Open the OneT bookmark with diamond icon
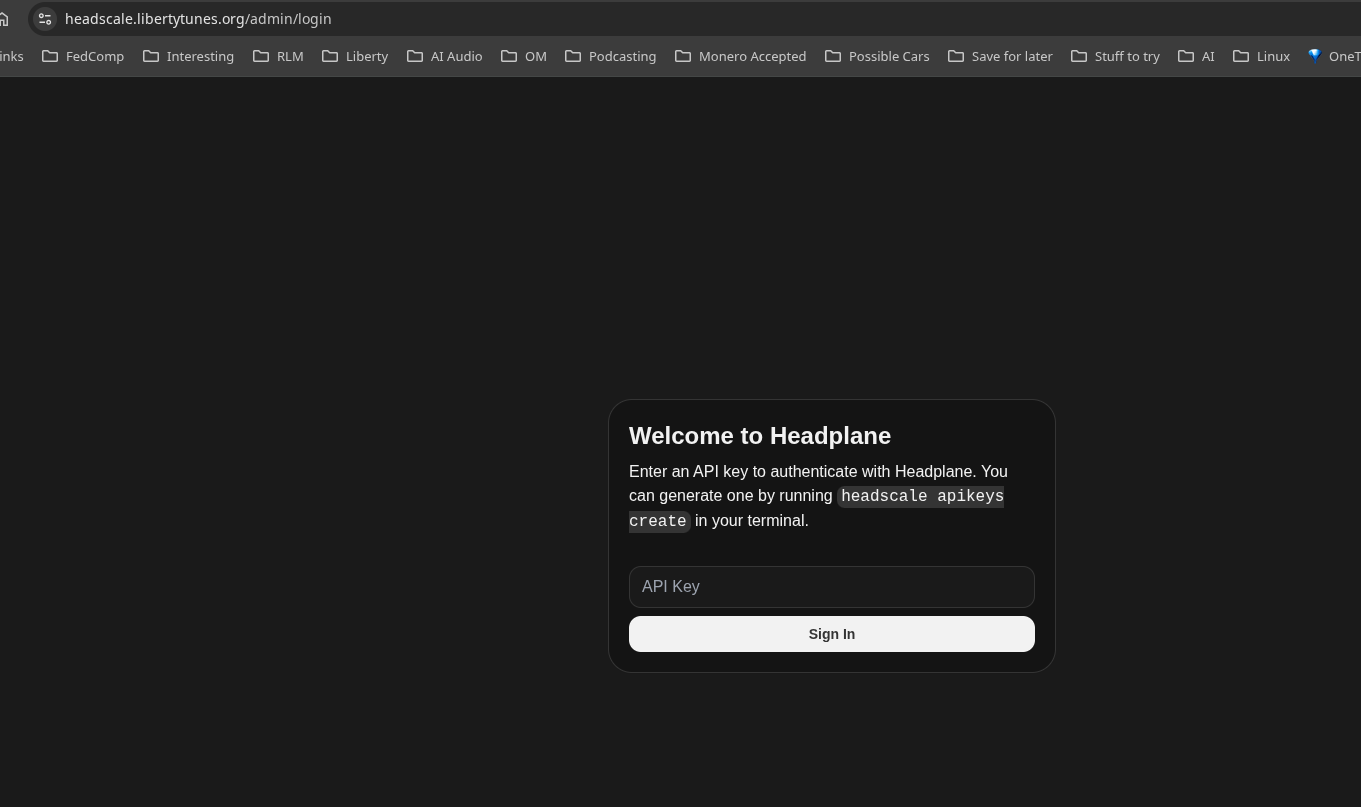Image resolution: width=1361 pixels, height=807 pixels. pos(1334,56)
